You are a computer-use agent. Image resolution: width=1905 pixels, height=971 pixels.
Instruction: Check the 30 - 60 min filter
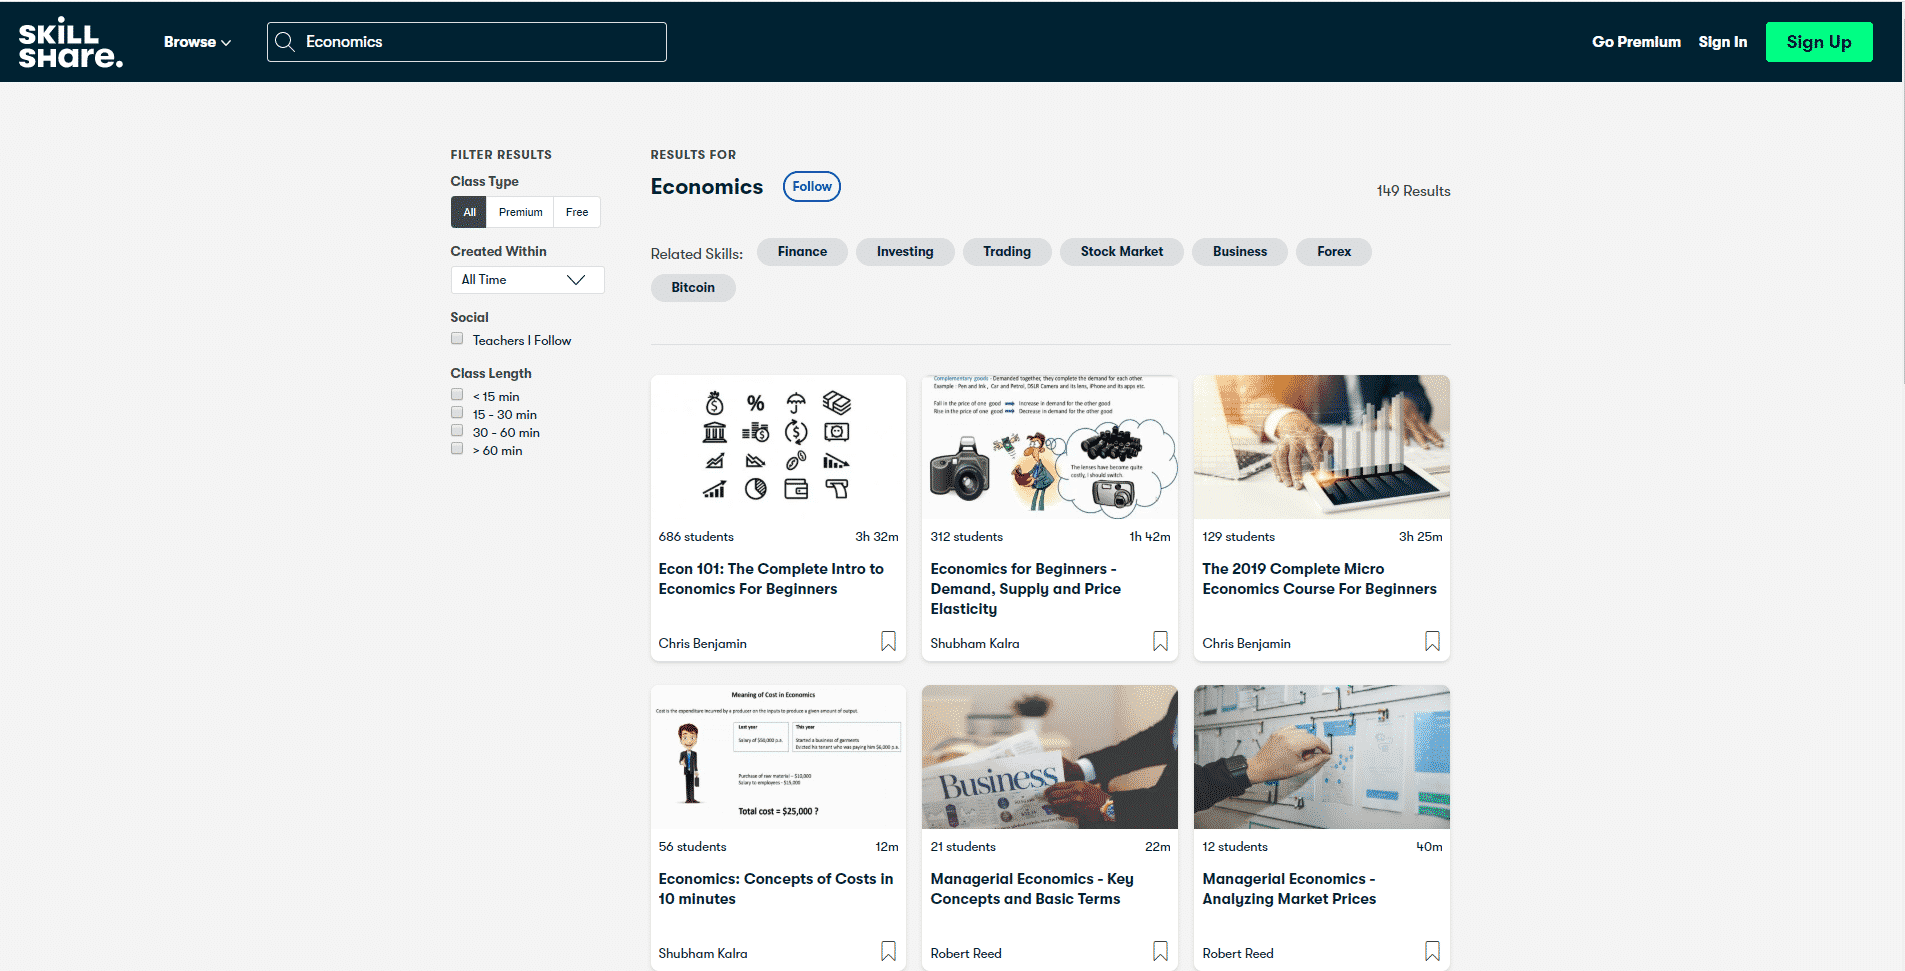pos(457,431)
